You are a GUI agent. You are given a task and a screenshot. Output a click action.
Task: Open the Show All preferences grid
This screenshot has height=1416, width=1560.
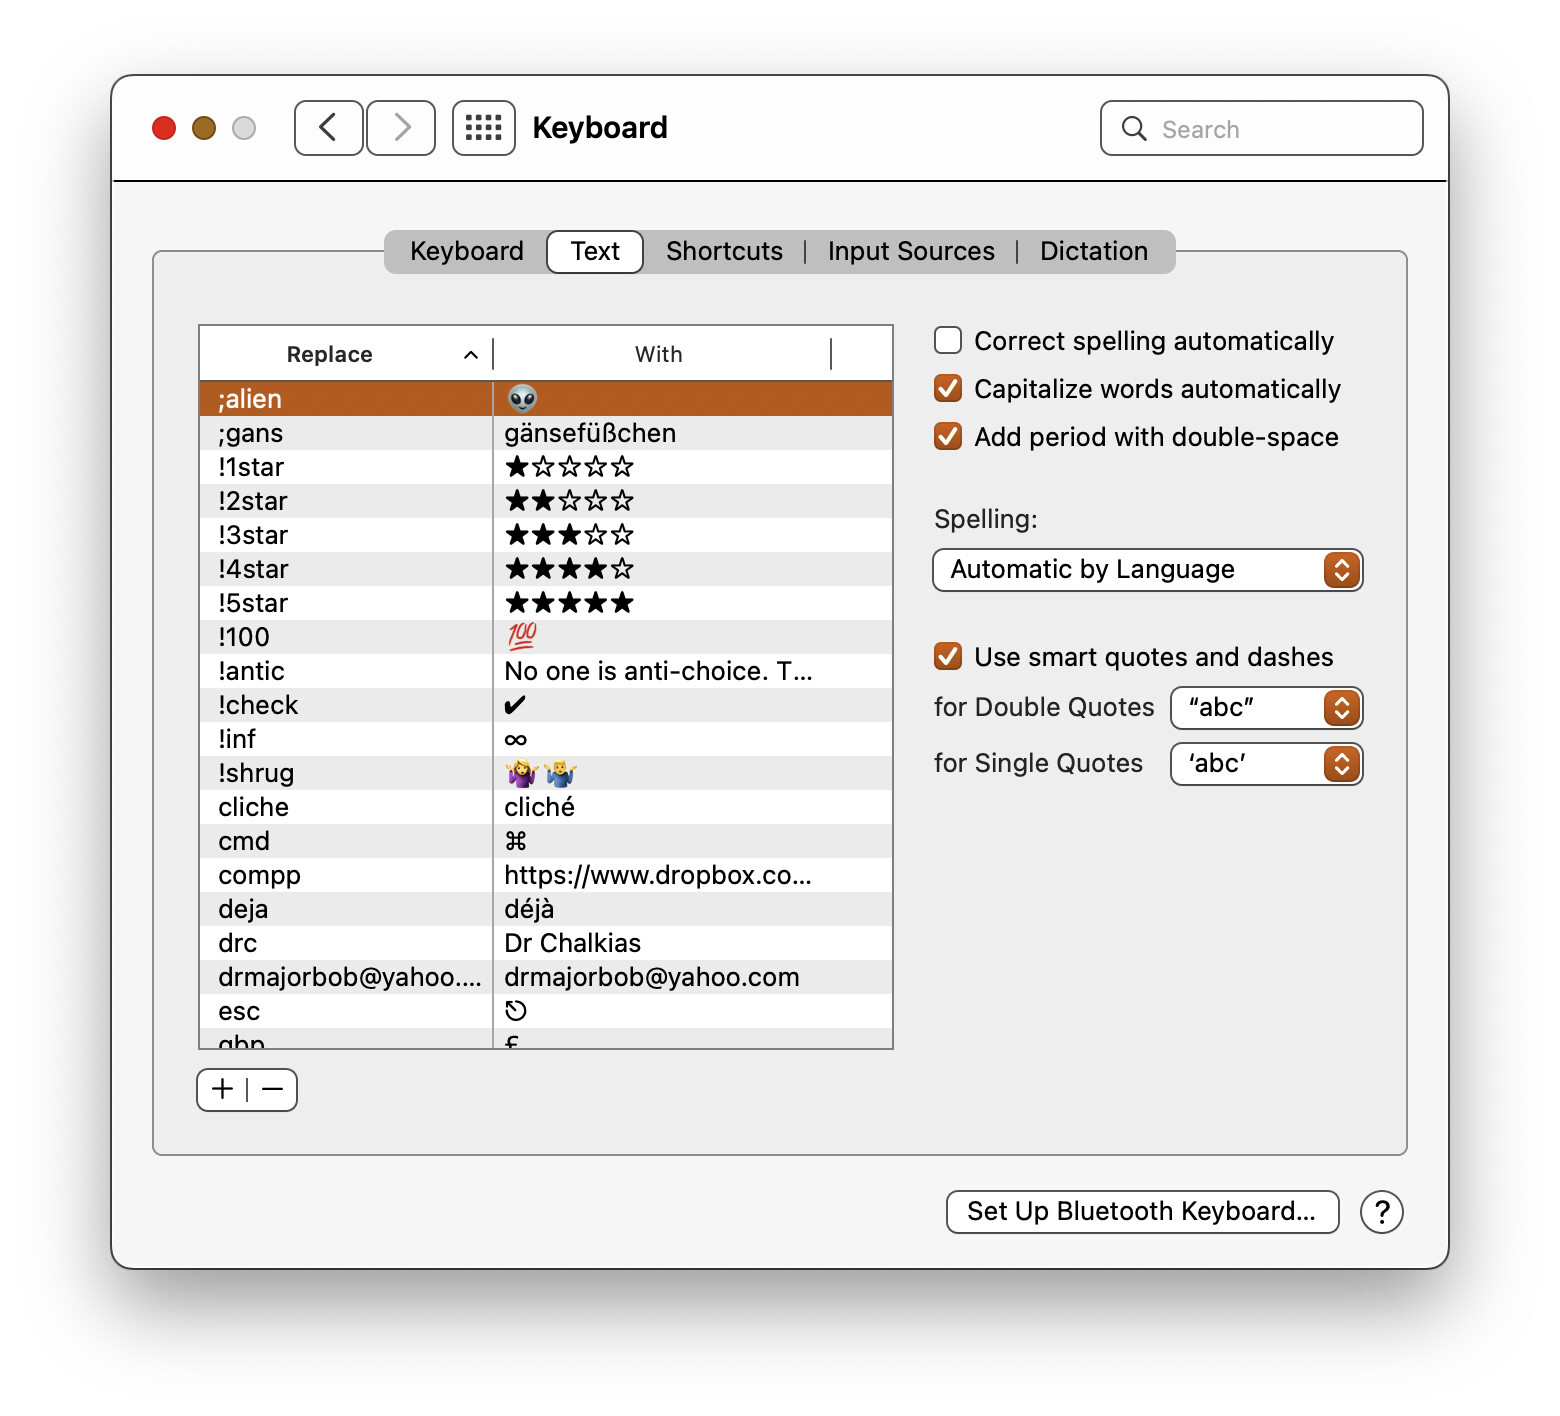pyautogui.click(x=484, y=128)
